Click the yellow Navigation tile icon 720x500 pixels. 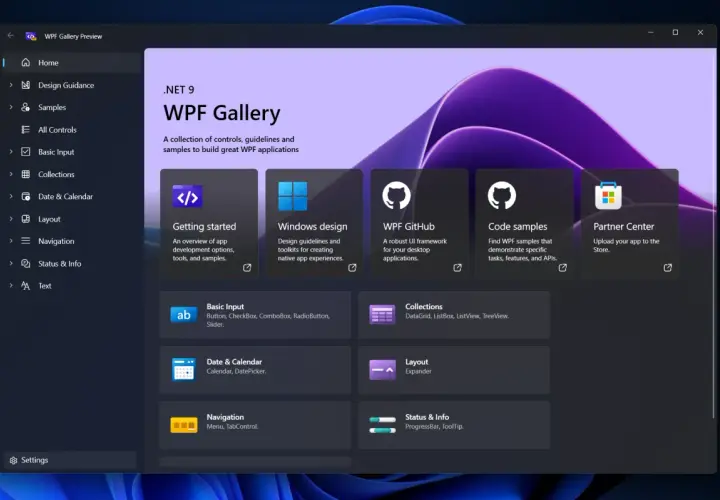click(184, 425)
